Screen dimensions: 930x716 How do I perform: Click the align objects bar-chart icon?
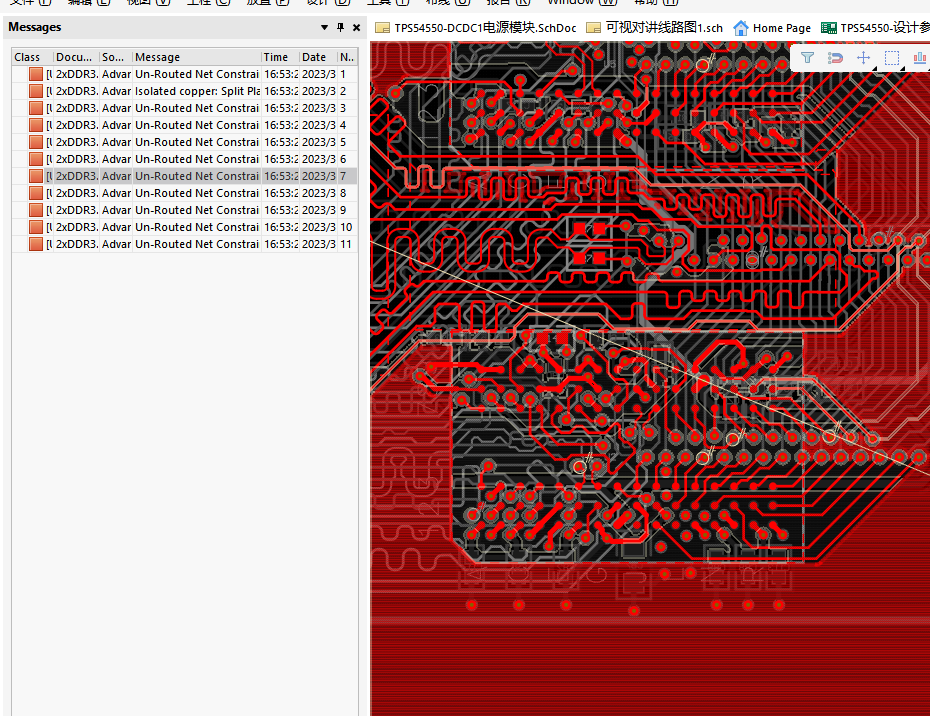920,58
